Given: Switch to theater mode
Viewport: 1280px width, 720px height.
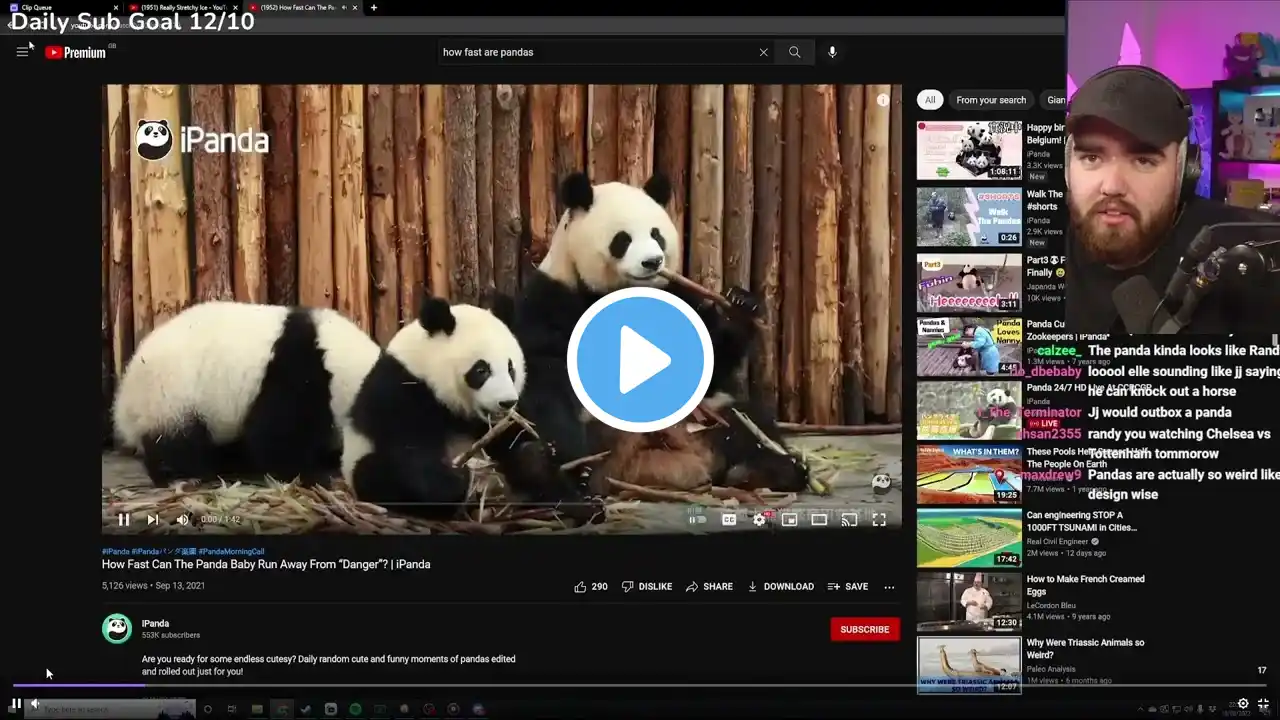Looking at the screenshot, I should [x=819, y=519].
